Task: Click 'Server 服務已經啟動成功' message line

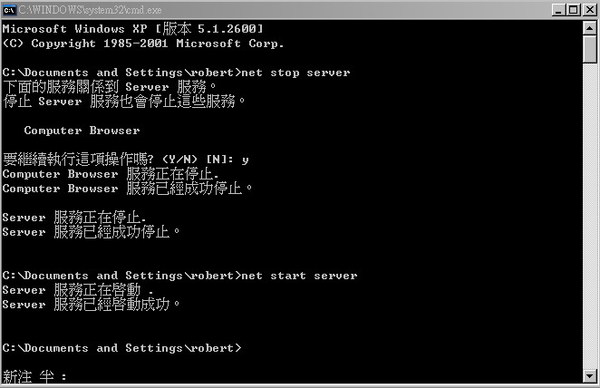Action: coord(91,305)
